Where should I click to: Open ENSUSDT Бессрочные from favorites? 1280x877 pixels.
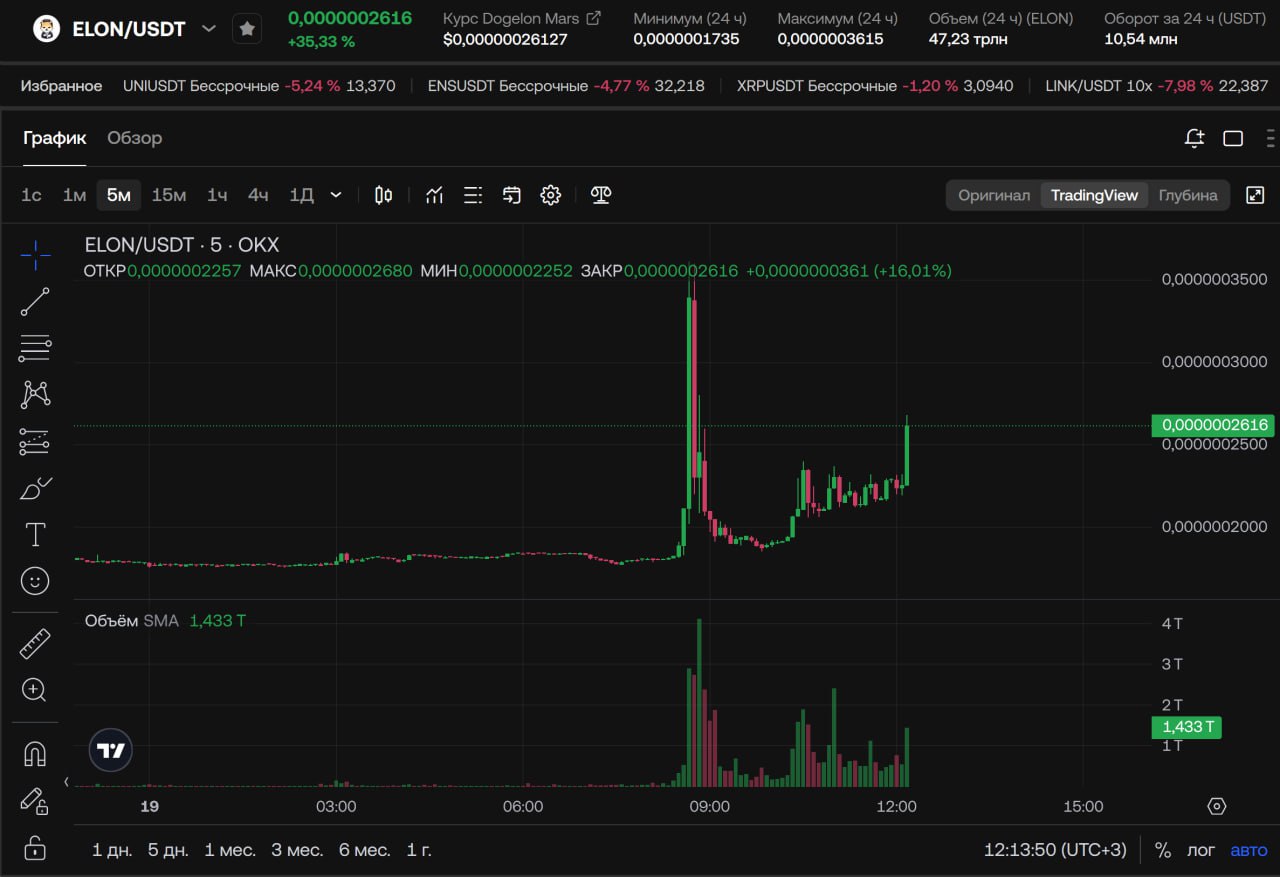point(566,86)
